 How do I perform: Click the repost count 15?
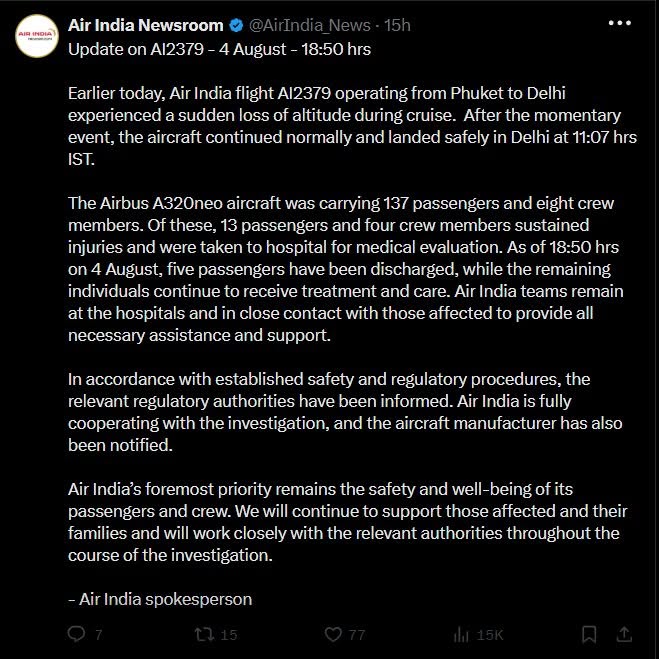pyautogui.click(x=229, y=635)
